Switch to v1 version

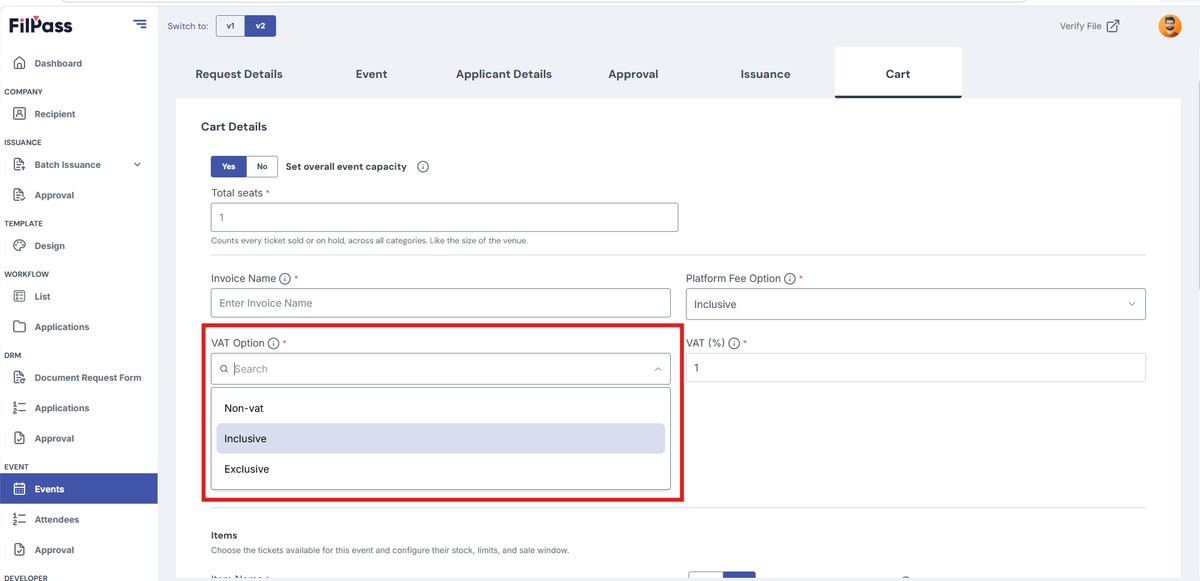(230, 26)
